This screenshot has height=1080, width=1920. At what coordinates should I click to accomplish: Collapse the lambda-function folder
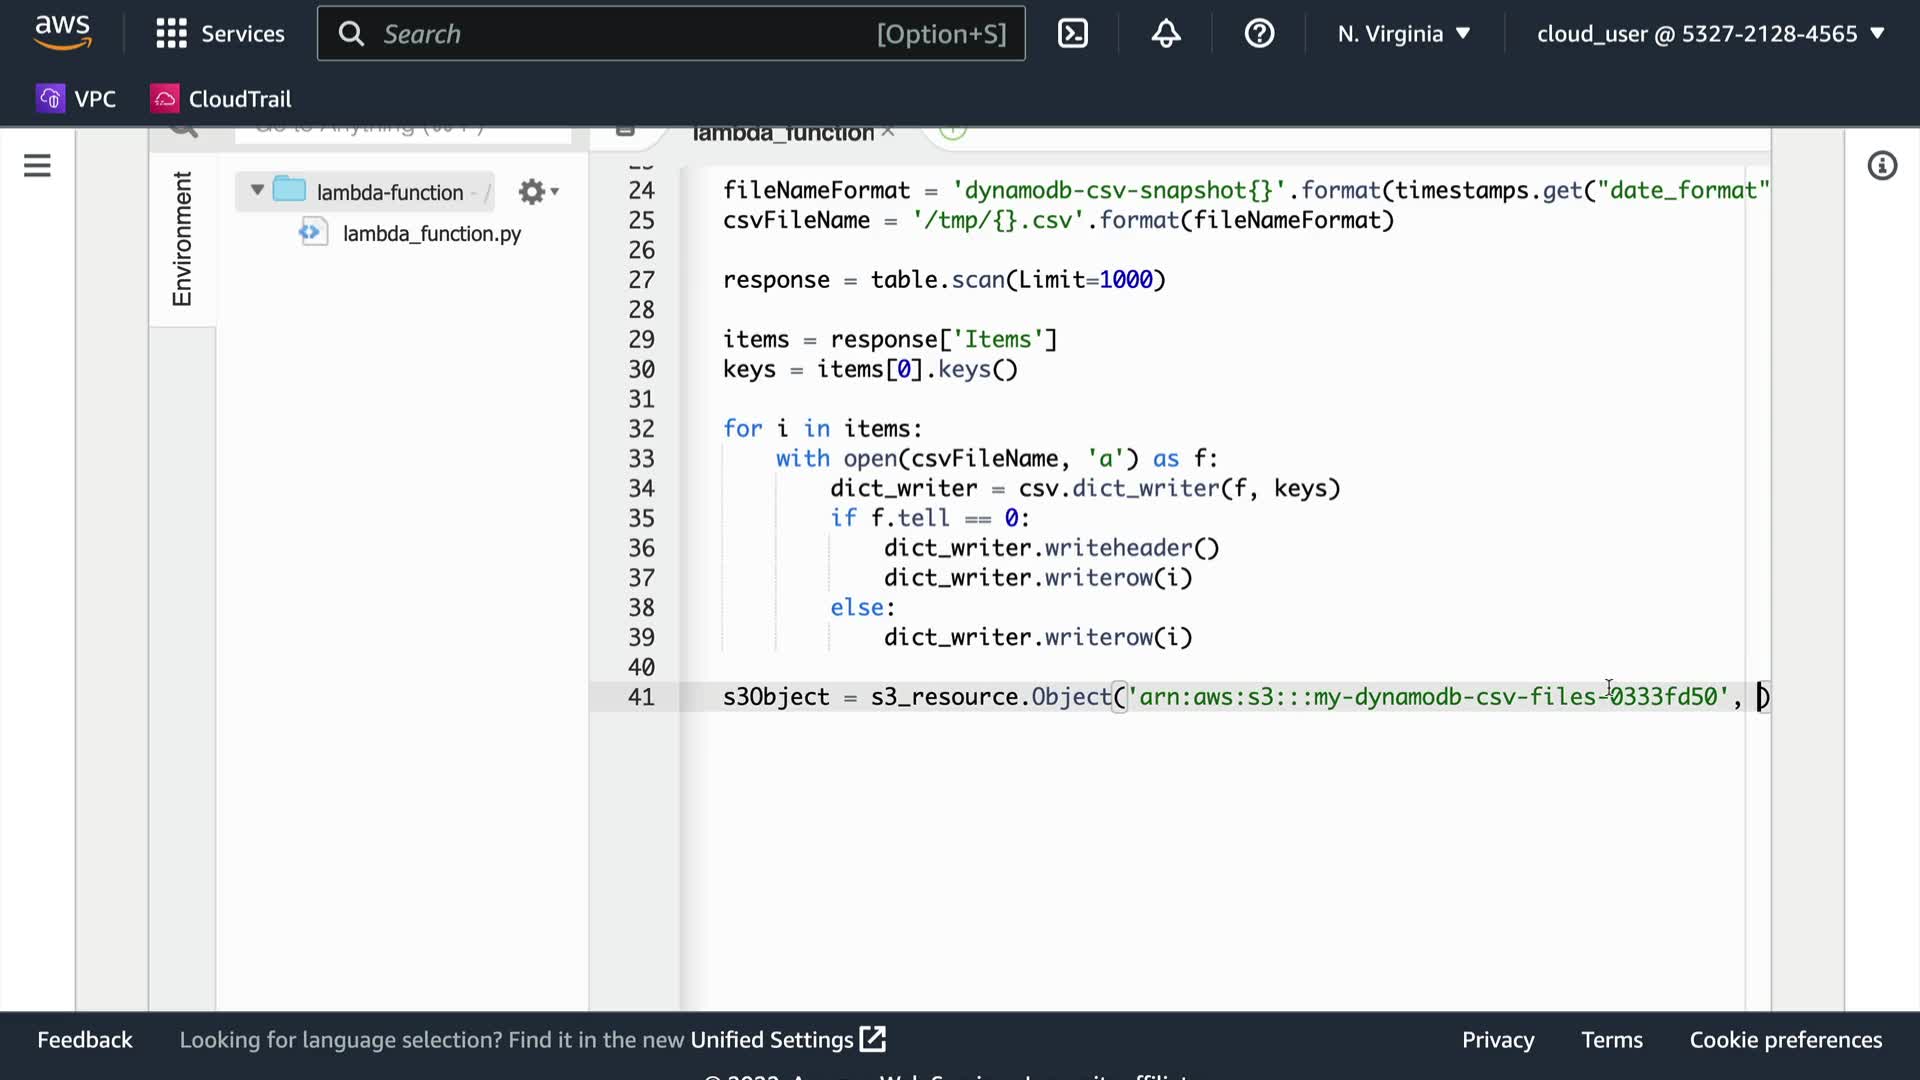click(x=257, y=190)
